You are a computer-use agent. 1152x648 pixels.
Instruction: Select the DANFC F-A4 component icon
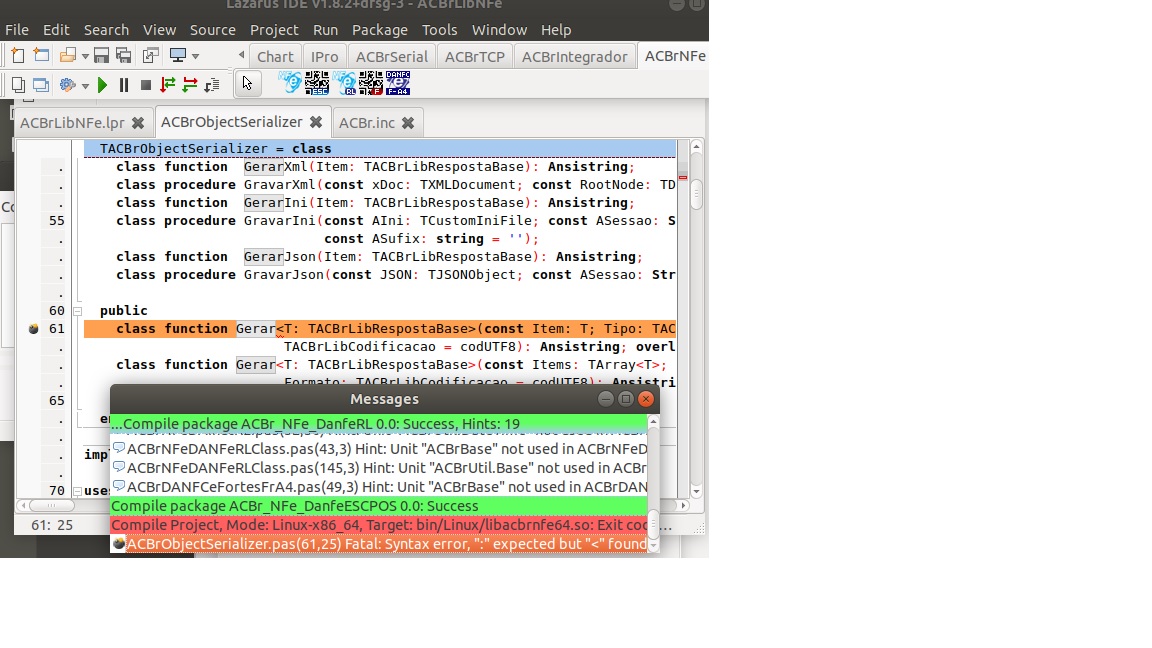[397, 83]
